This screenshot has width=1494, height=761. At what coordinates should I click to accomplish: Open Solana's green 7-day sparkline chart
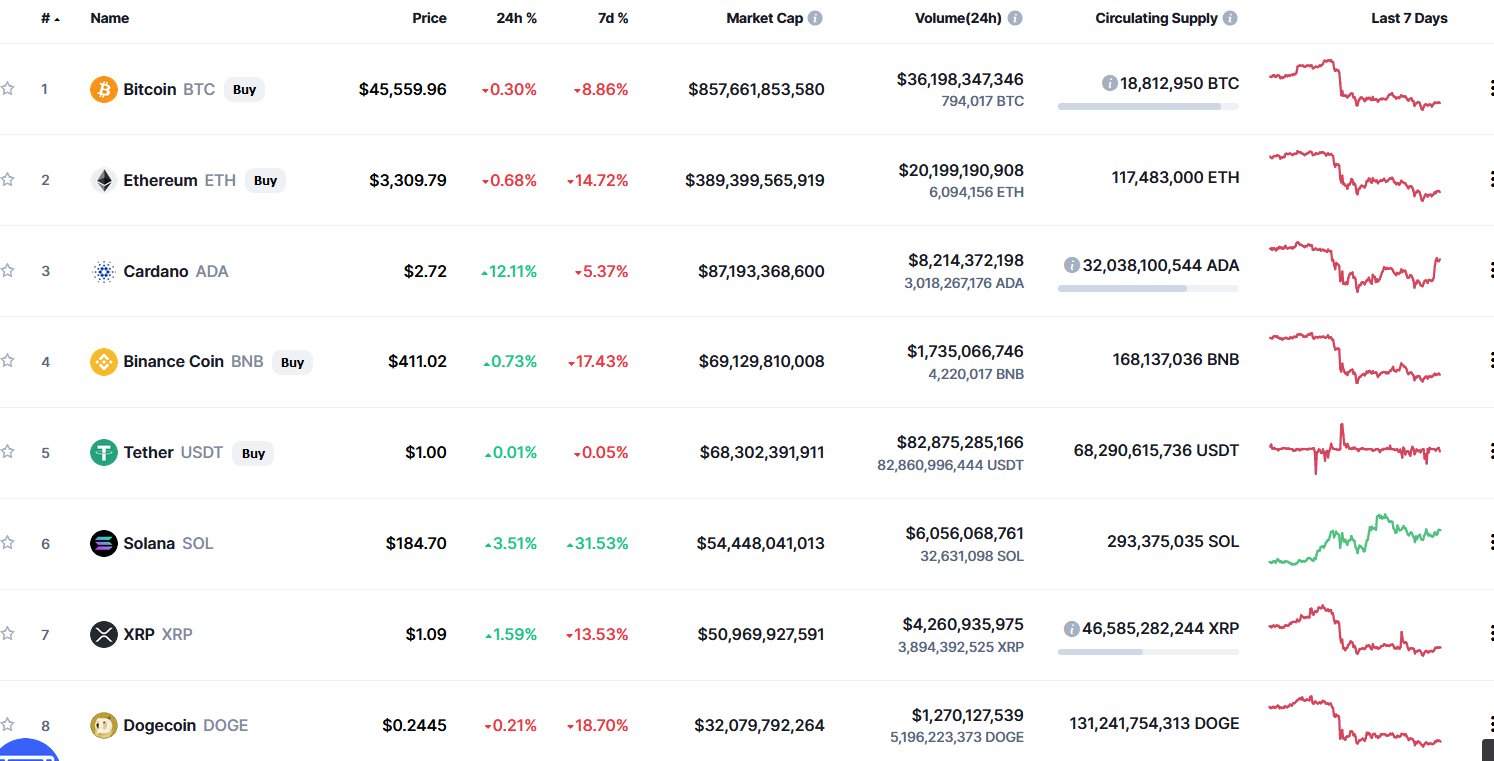click(1355, 541)
